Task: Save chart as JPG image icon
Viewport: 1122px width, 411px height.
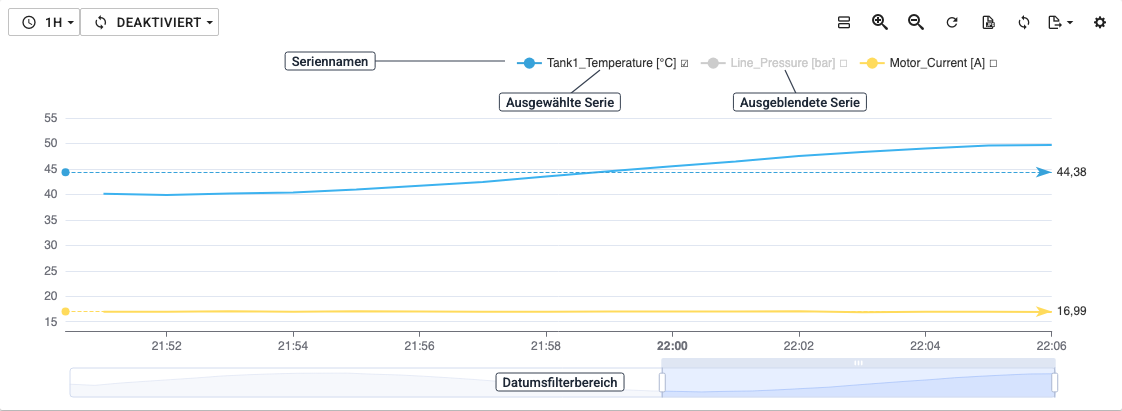Action: pos(988,23)
